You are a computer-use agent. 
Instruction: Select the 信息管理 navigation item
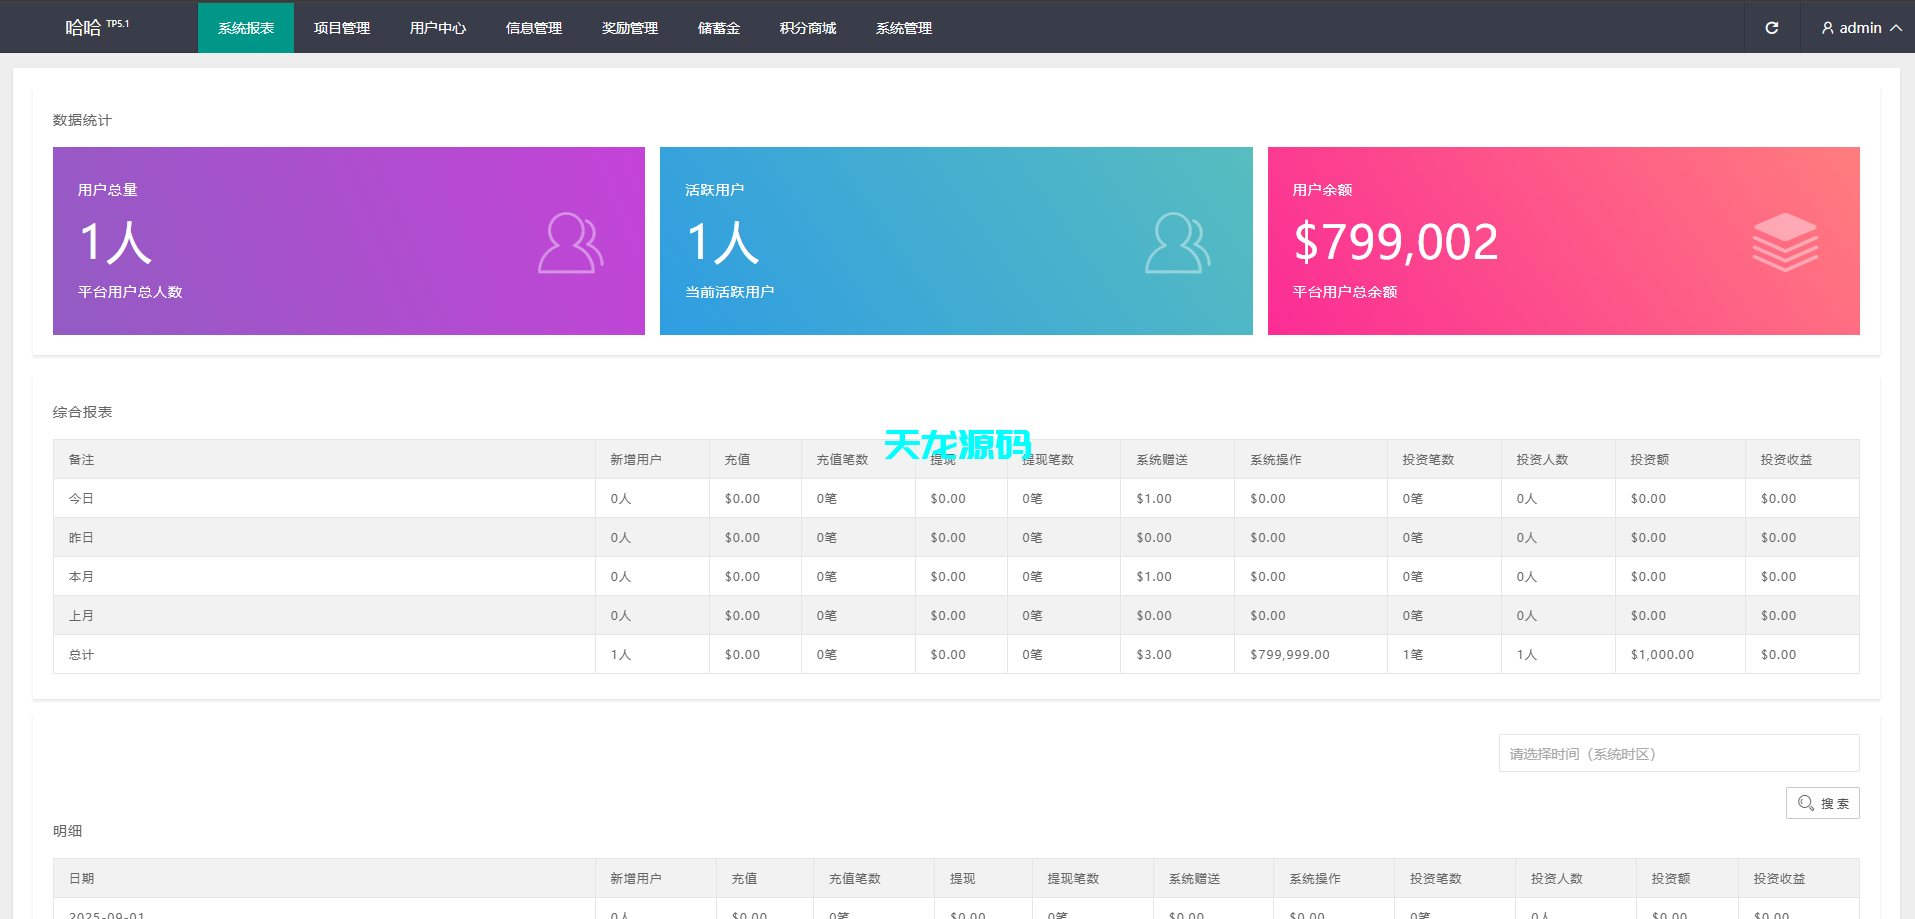pyautogui.click(x=533, y=27)
